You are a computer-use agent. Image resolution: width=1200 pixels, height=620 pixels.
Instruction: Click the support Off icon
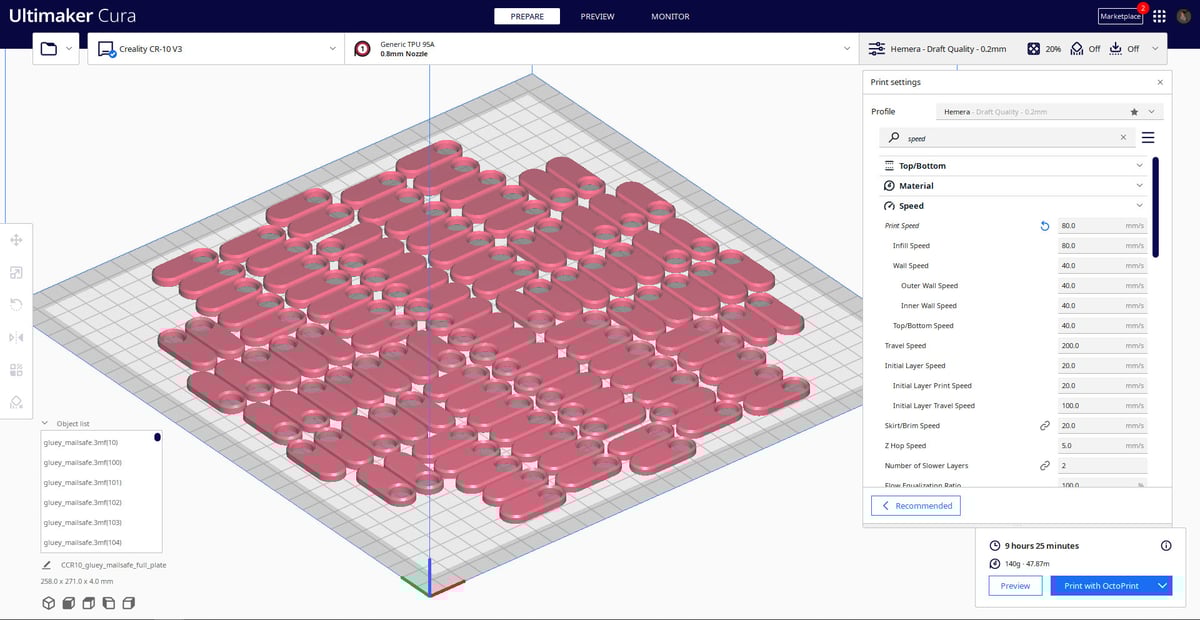click(1077, 48)
